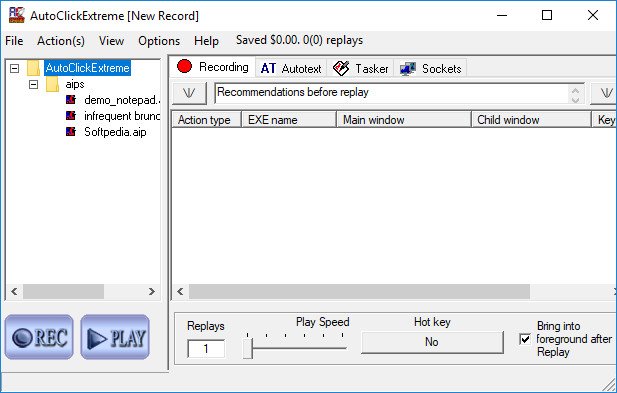Image resolution: width=617 pixels, height=393 pixels.
Task: Open the Autotext tab
Action: pyautogui.click(x=291, y=68)
